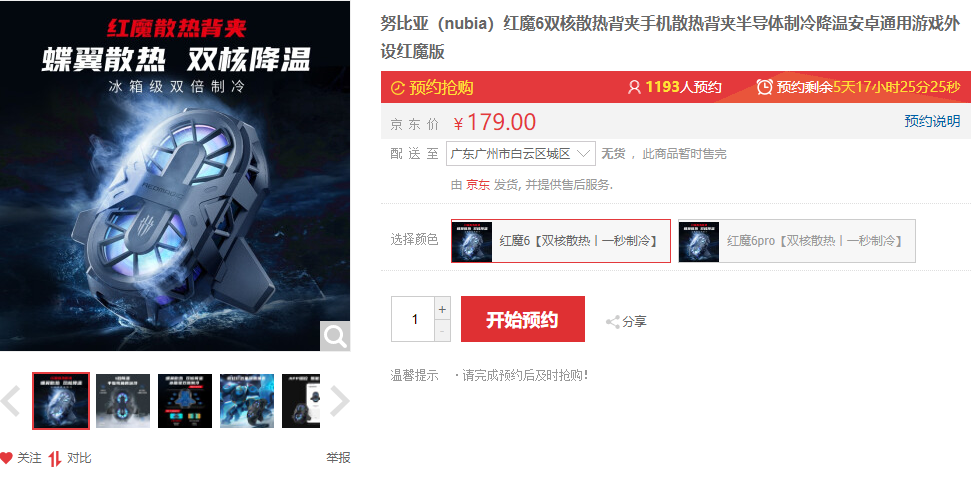This screenshot has width=973, height=496.
Task: Increase quantity with the plus button
Action: pos(442,309)
